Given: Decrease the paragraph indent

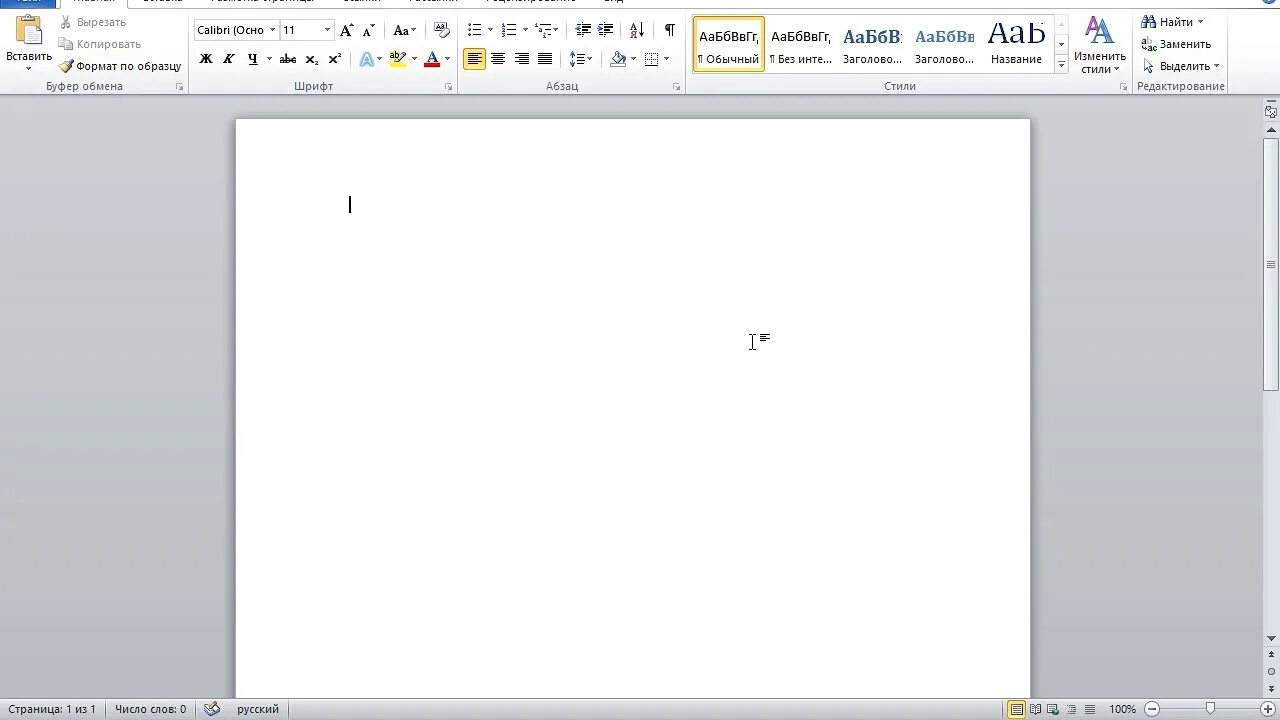Looking at the screenshot, I should click(583, 30).
